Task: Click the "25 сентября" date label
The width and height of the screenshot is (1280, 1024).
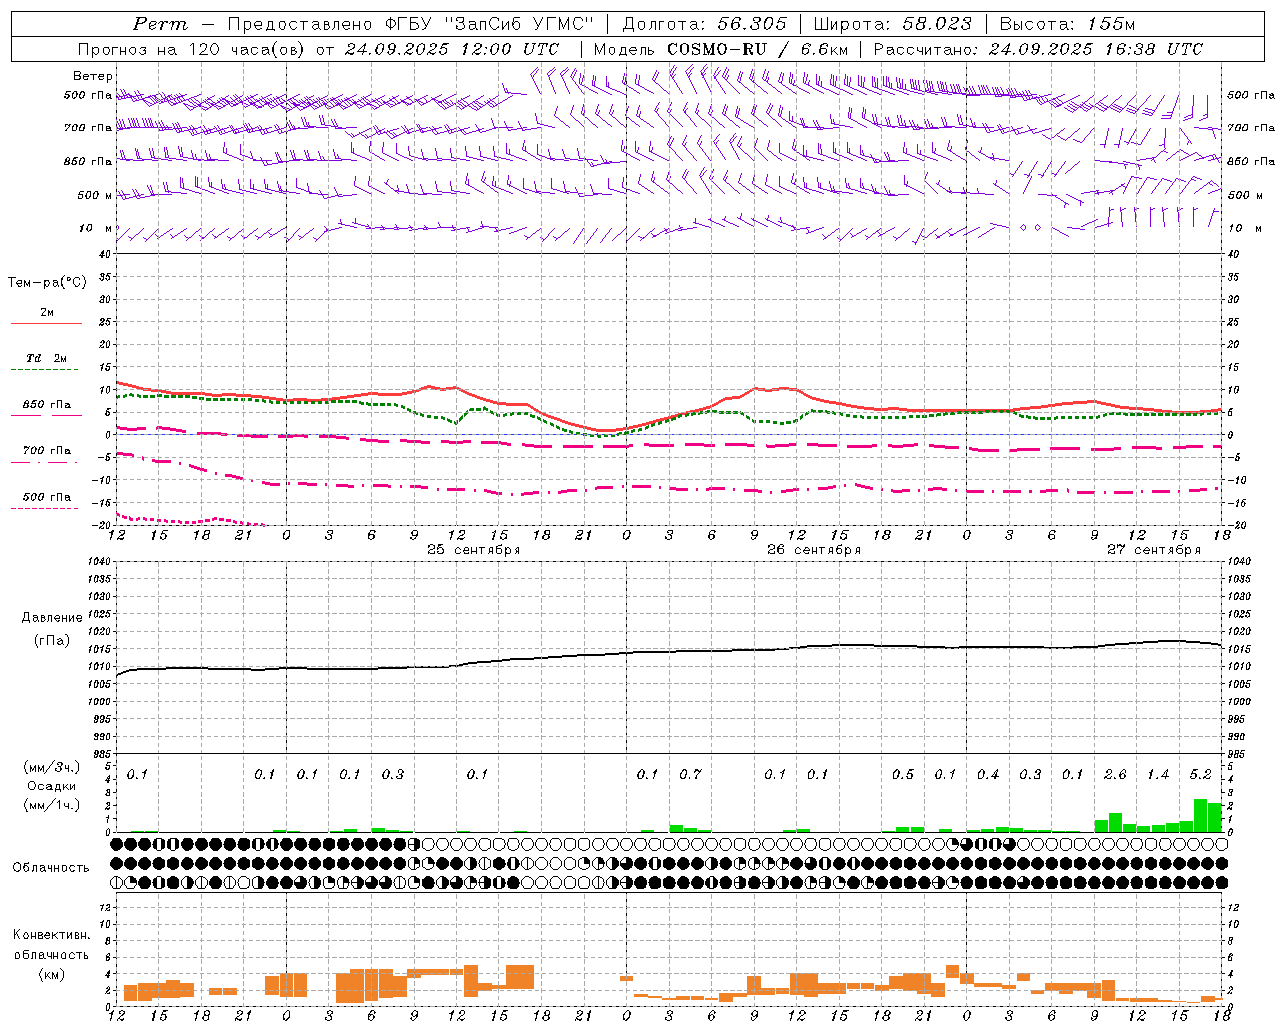Action: pyautogui.click(x=474, y=550)
